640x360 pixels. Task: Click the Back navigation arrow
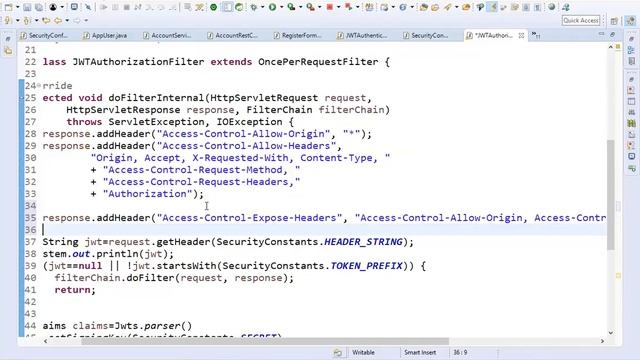pyautogui.click(x=58, y=20)
